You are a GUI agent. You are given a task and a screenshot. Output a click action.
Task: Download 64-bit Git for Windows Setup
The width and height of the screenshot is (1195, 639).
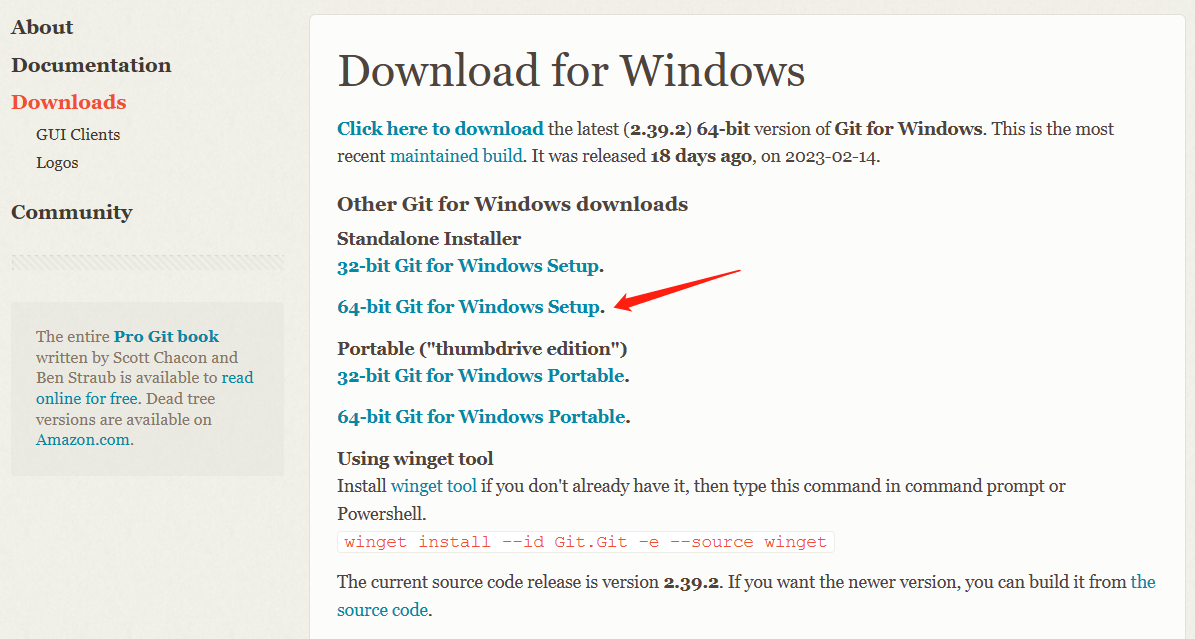point(469,307)
